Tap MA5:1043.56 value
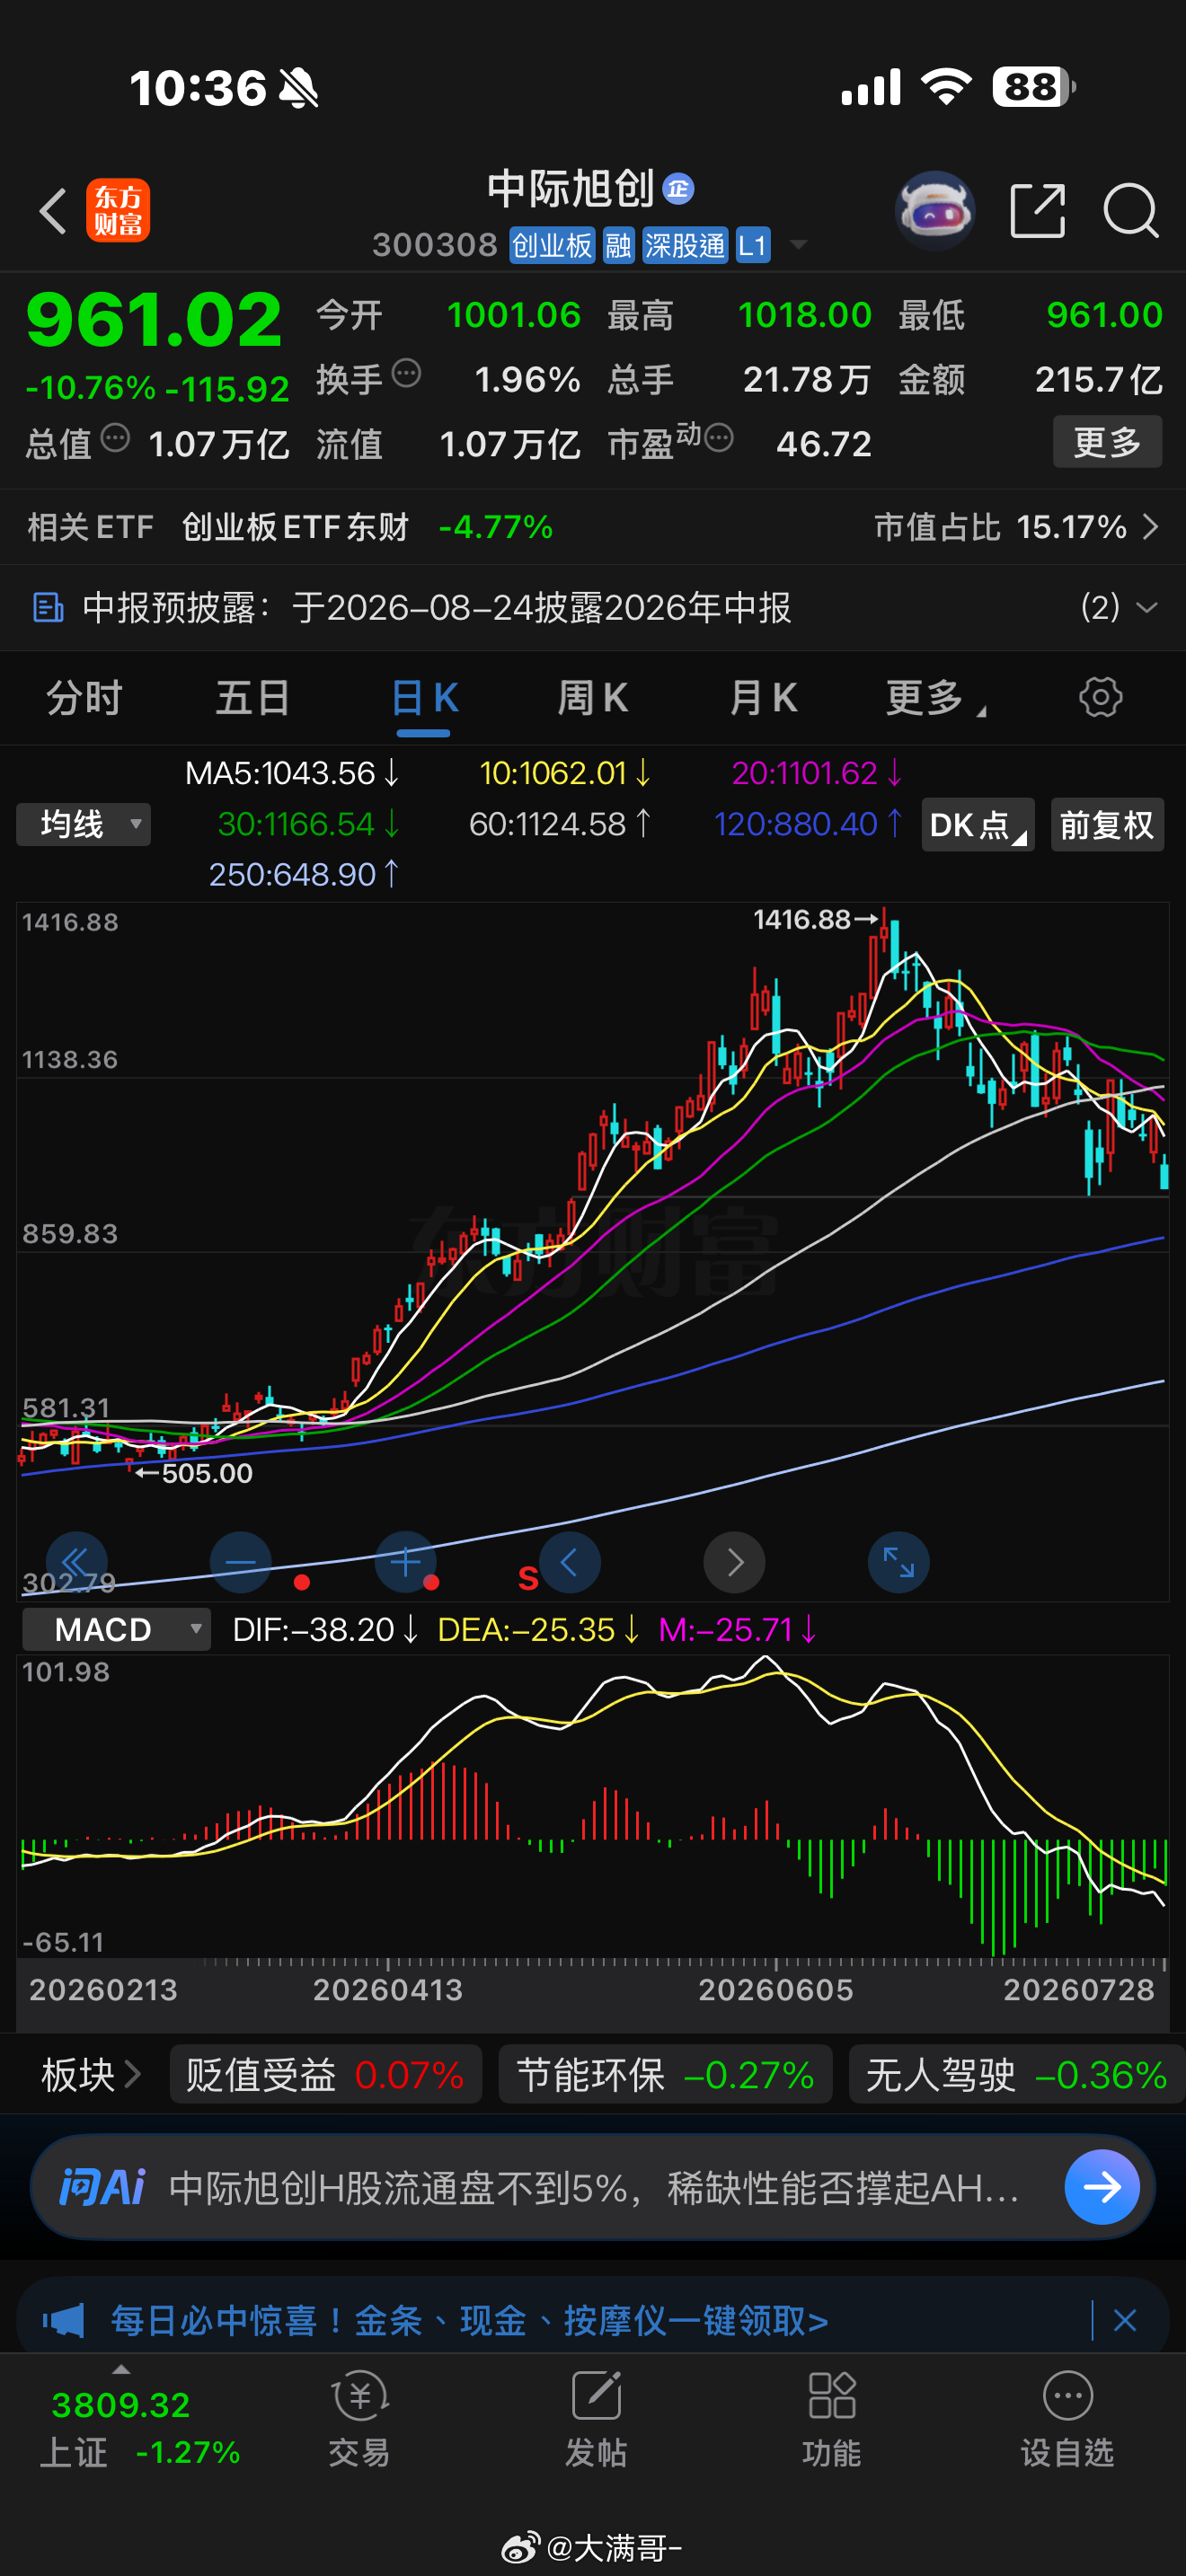Viewport: 1186px width, 2576px height. (x=292, y=772)
